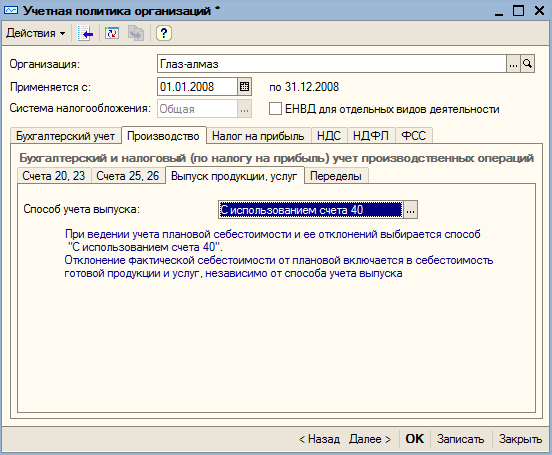Click the window icon in the title bar
This screenshot has width=552, height=455.
pos(11,11)
